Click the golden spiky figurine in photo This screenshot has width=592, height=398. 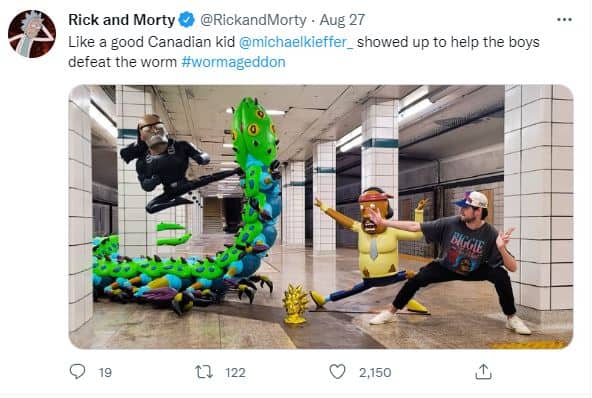pos(296,304)
